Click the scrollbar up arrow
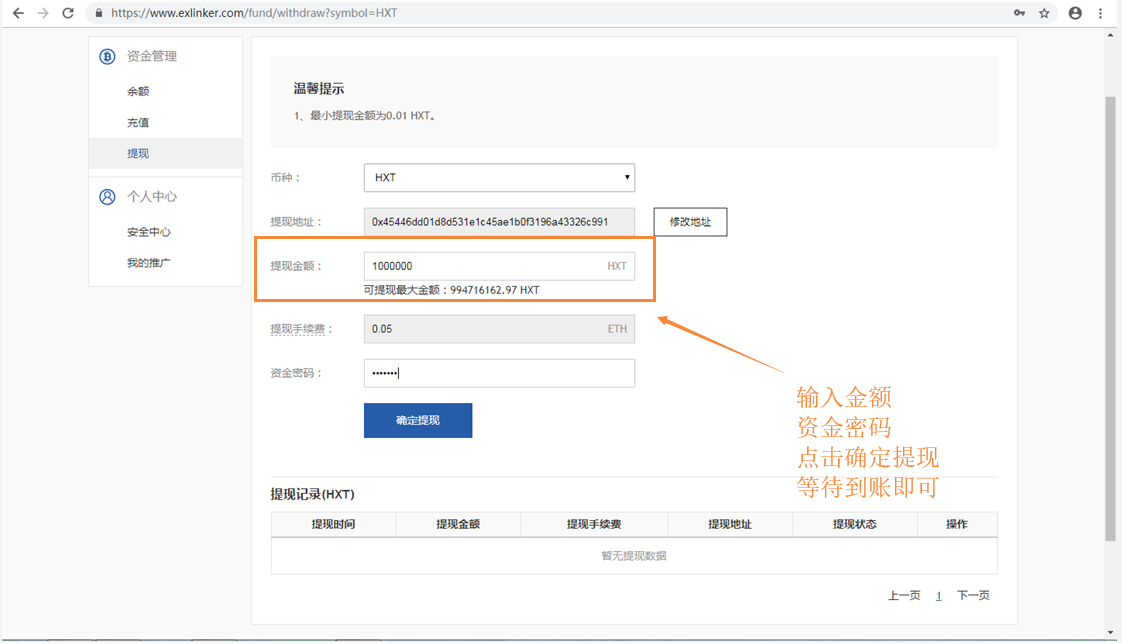 coord(1110,34)
